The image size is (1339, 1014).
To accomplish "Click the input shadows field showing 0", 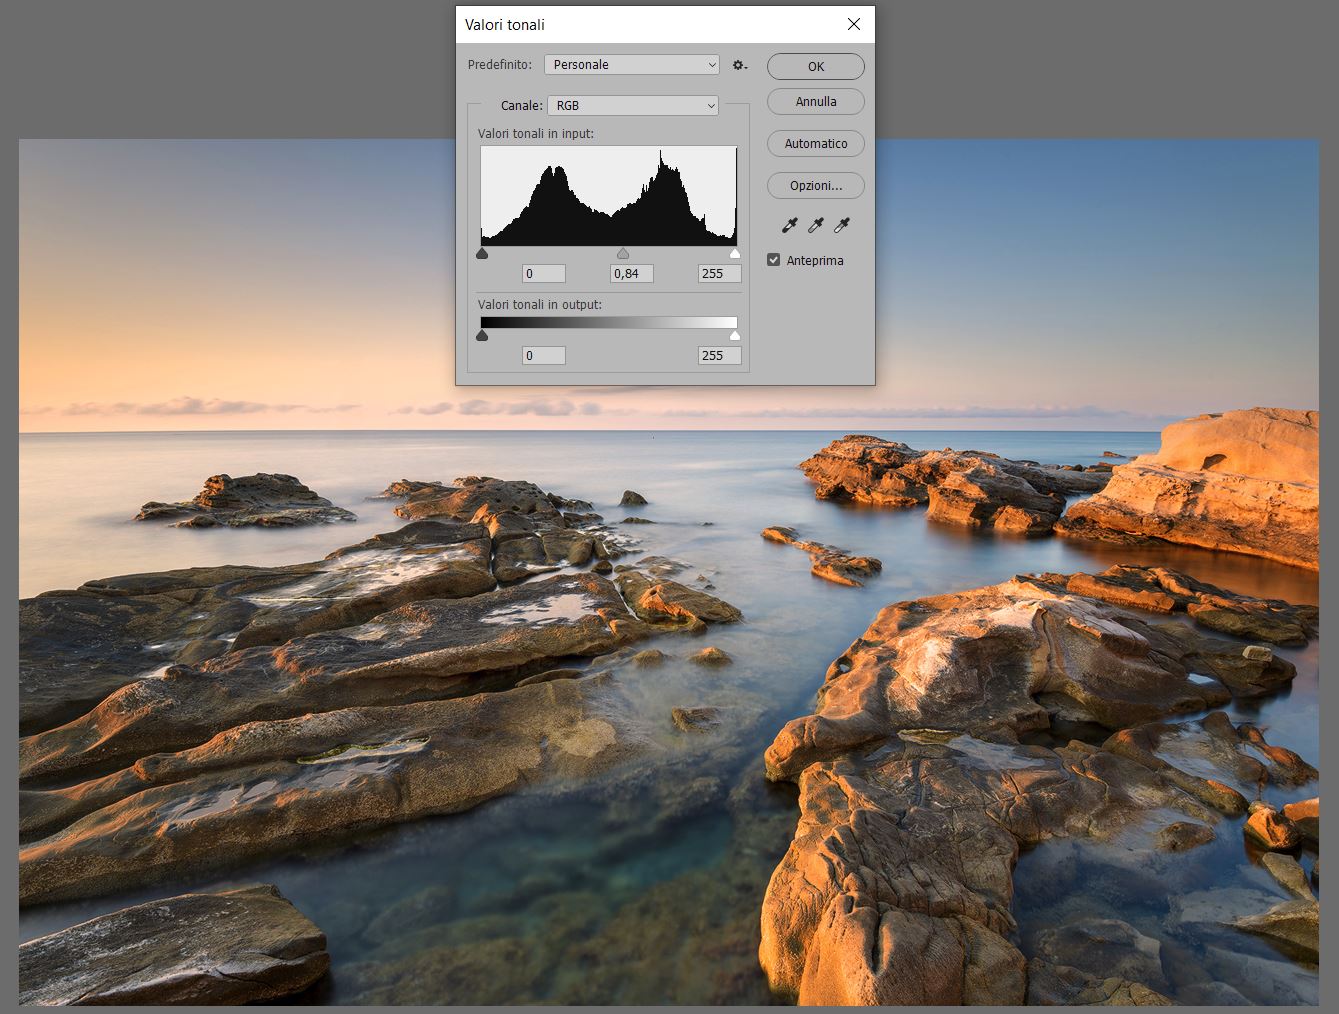I will point(543,274).
